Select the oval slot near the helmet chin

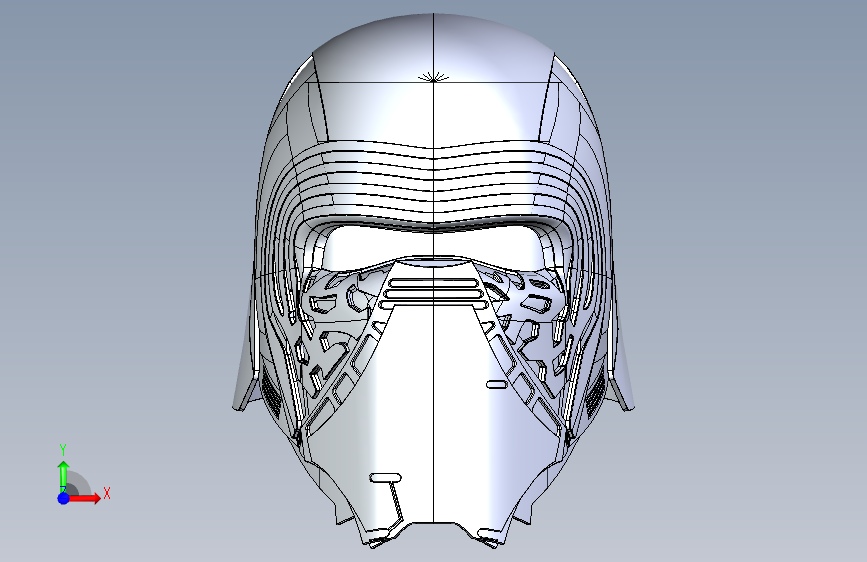[x=385, y=477]
